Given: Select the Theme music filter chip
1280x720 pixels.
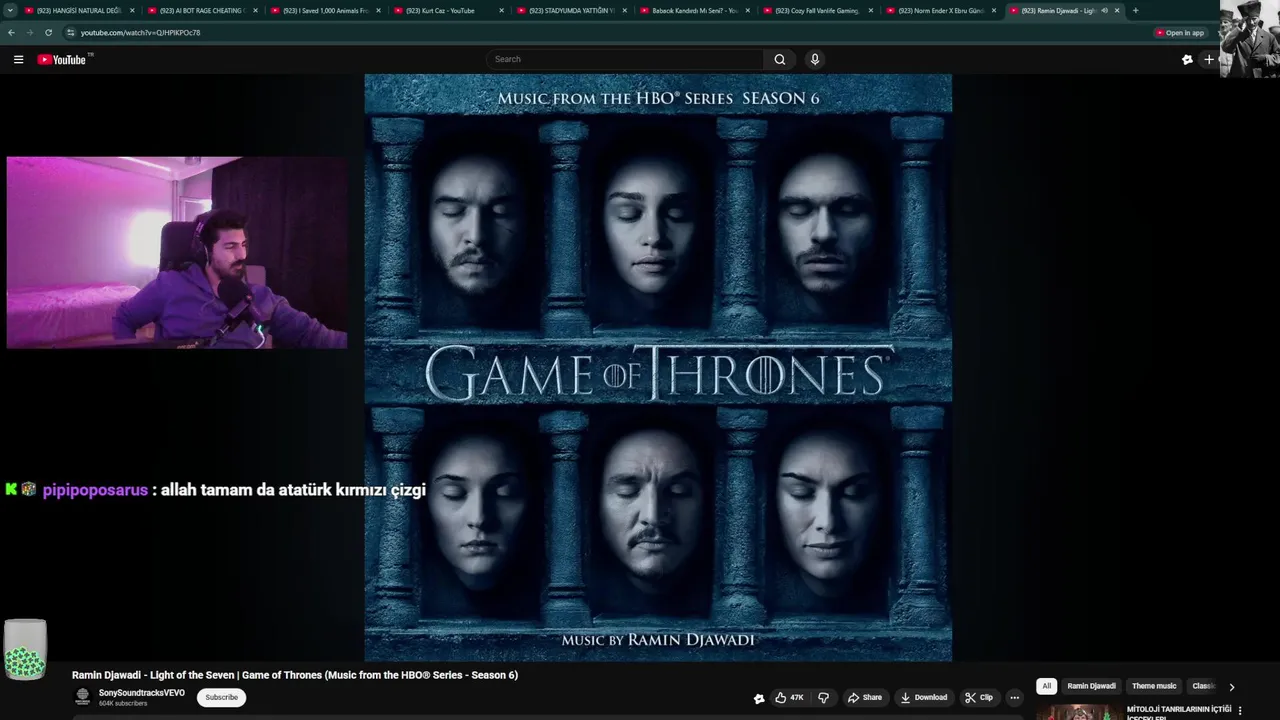Looking at the screenshot, I should pyautogui.click(x=1154, y=686).
